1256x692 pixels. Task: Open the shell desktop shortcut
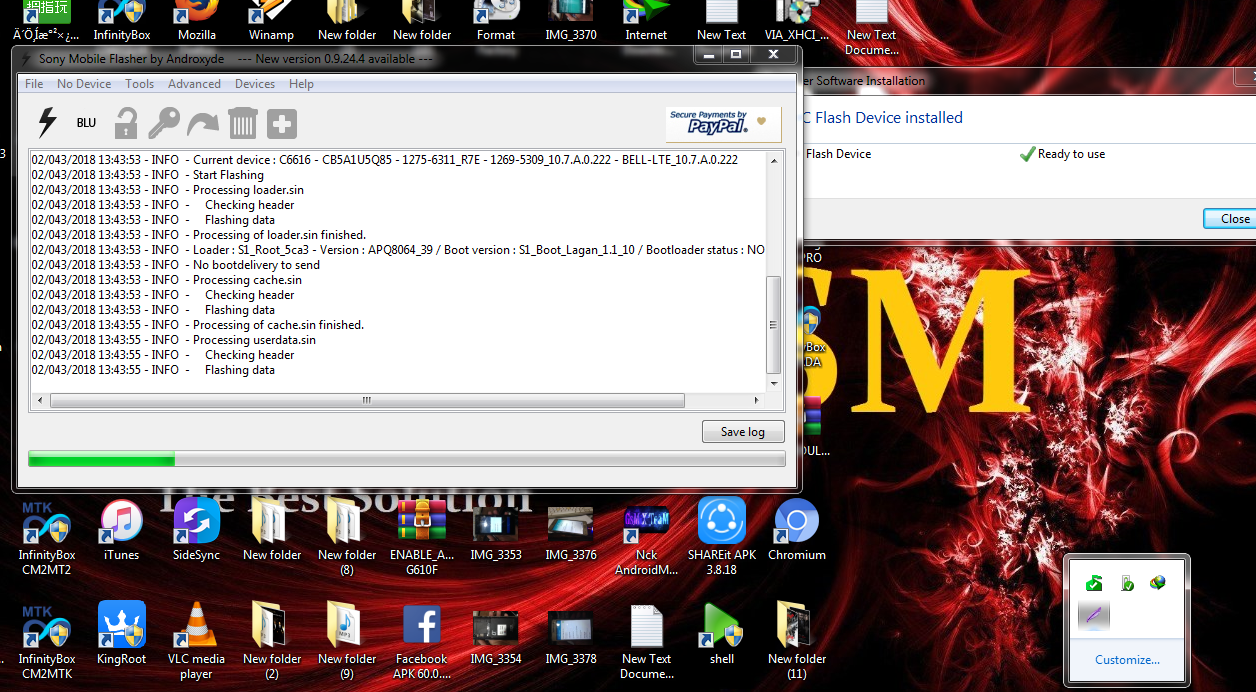pyautogui.click(x=722, y=633)
